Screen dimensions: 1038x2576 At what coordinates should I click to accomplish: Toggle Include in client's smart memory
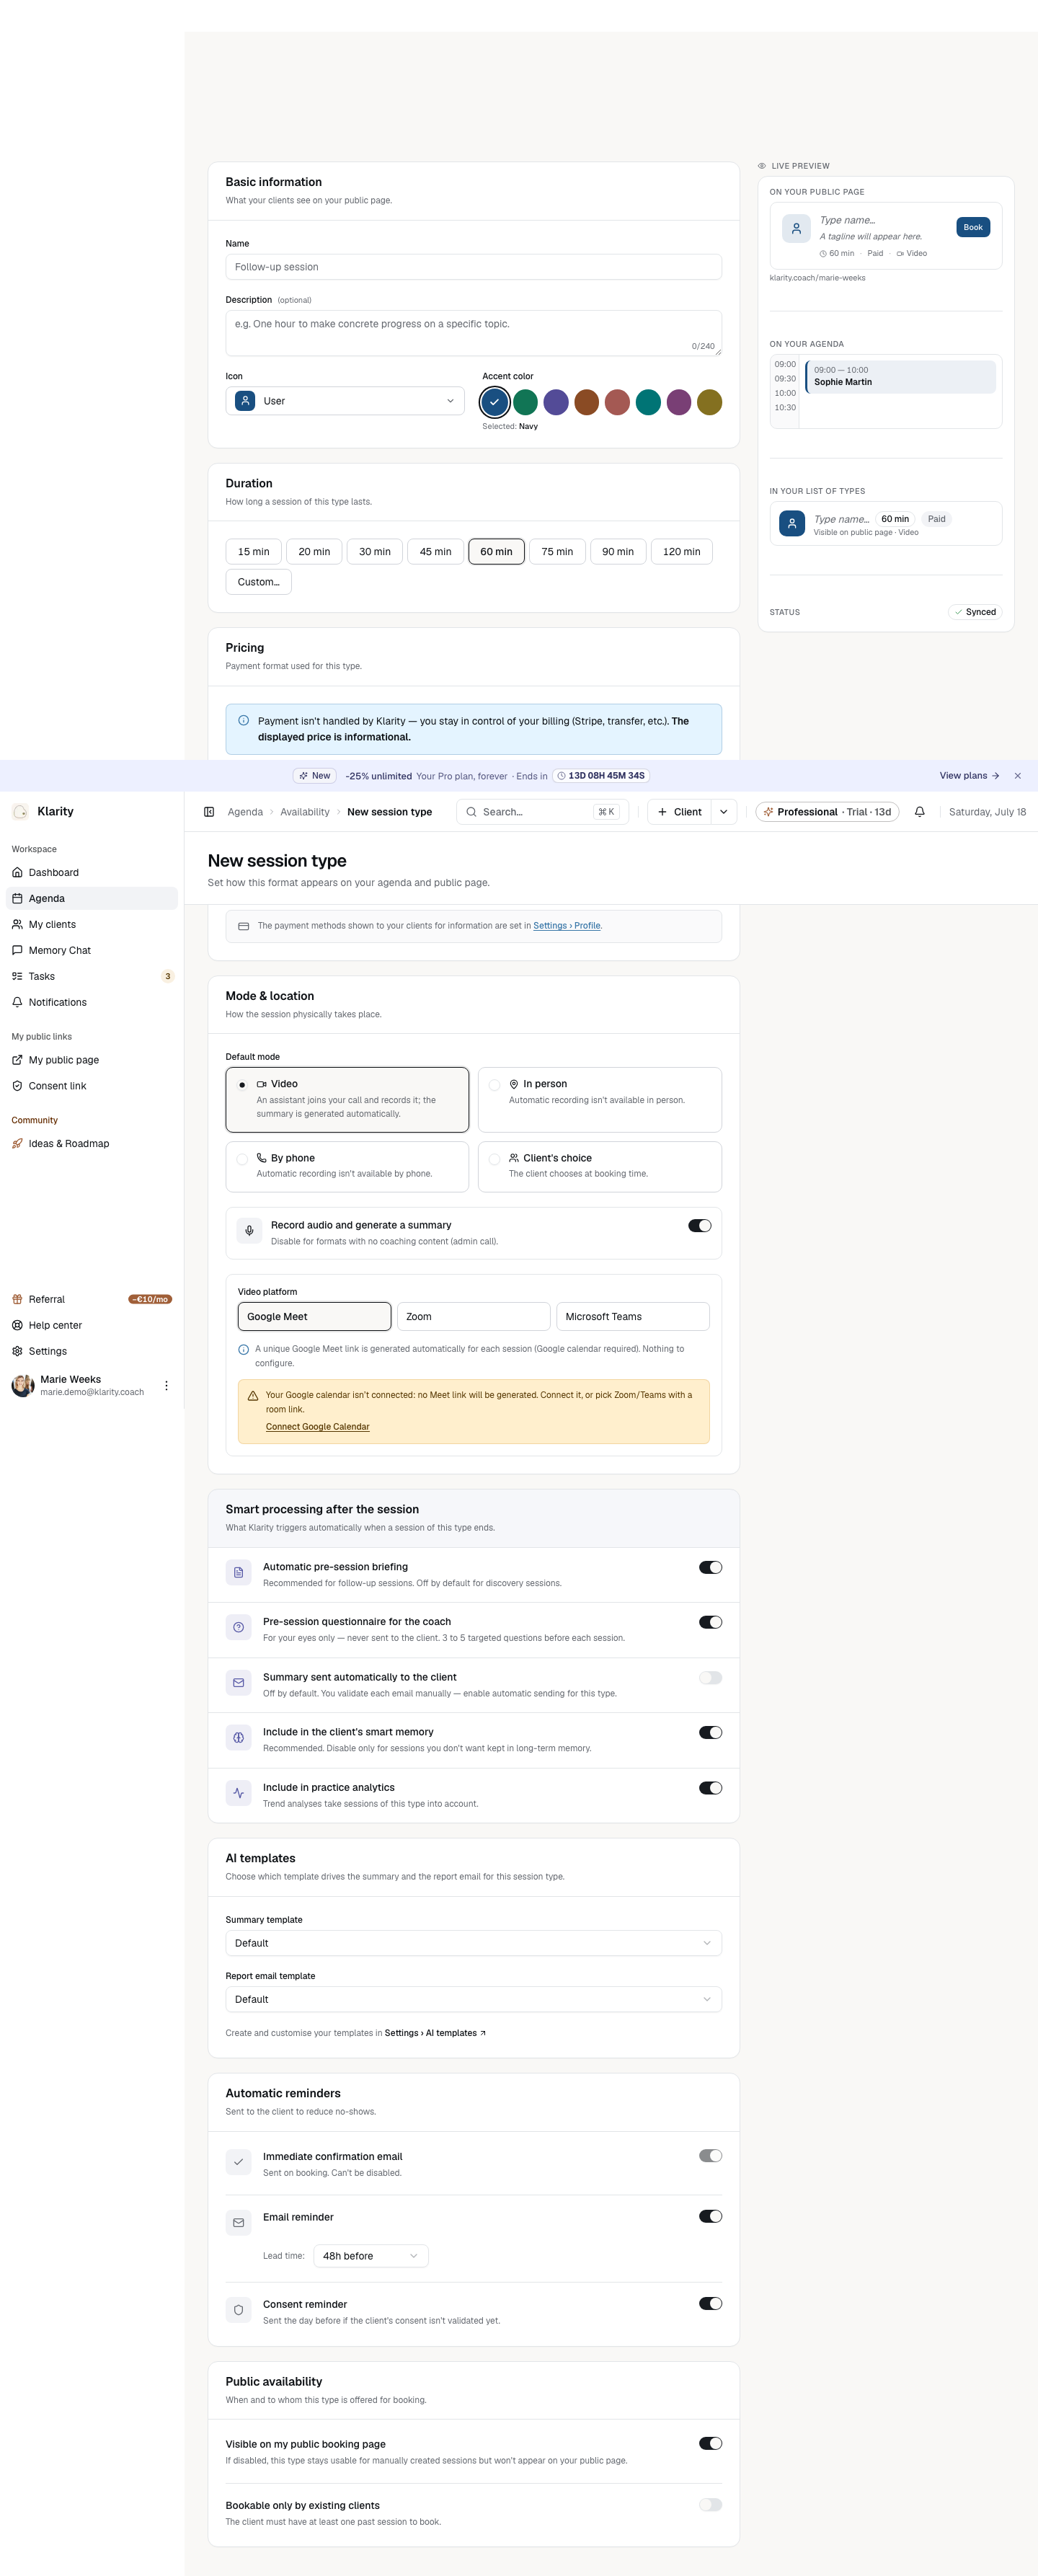click(711, 1733)
